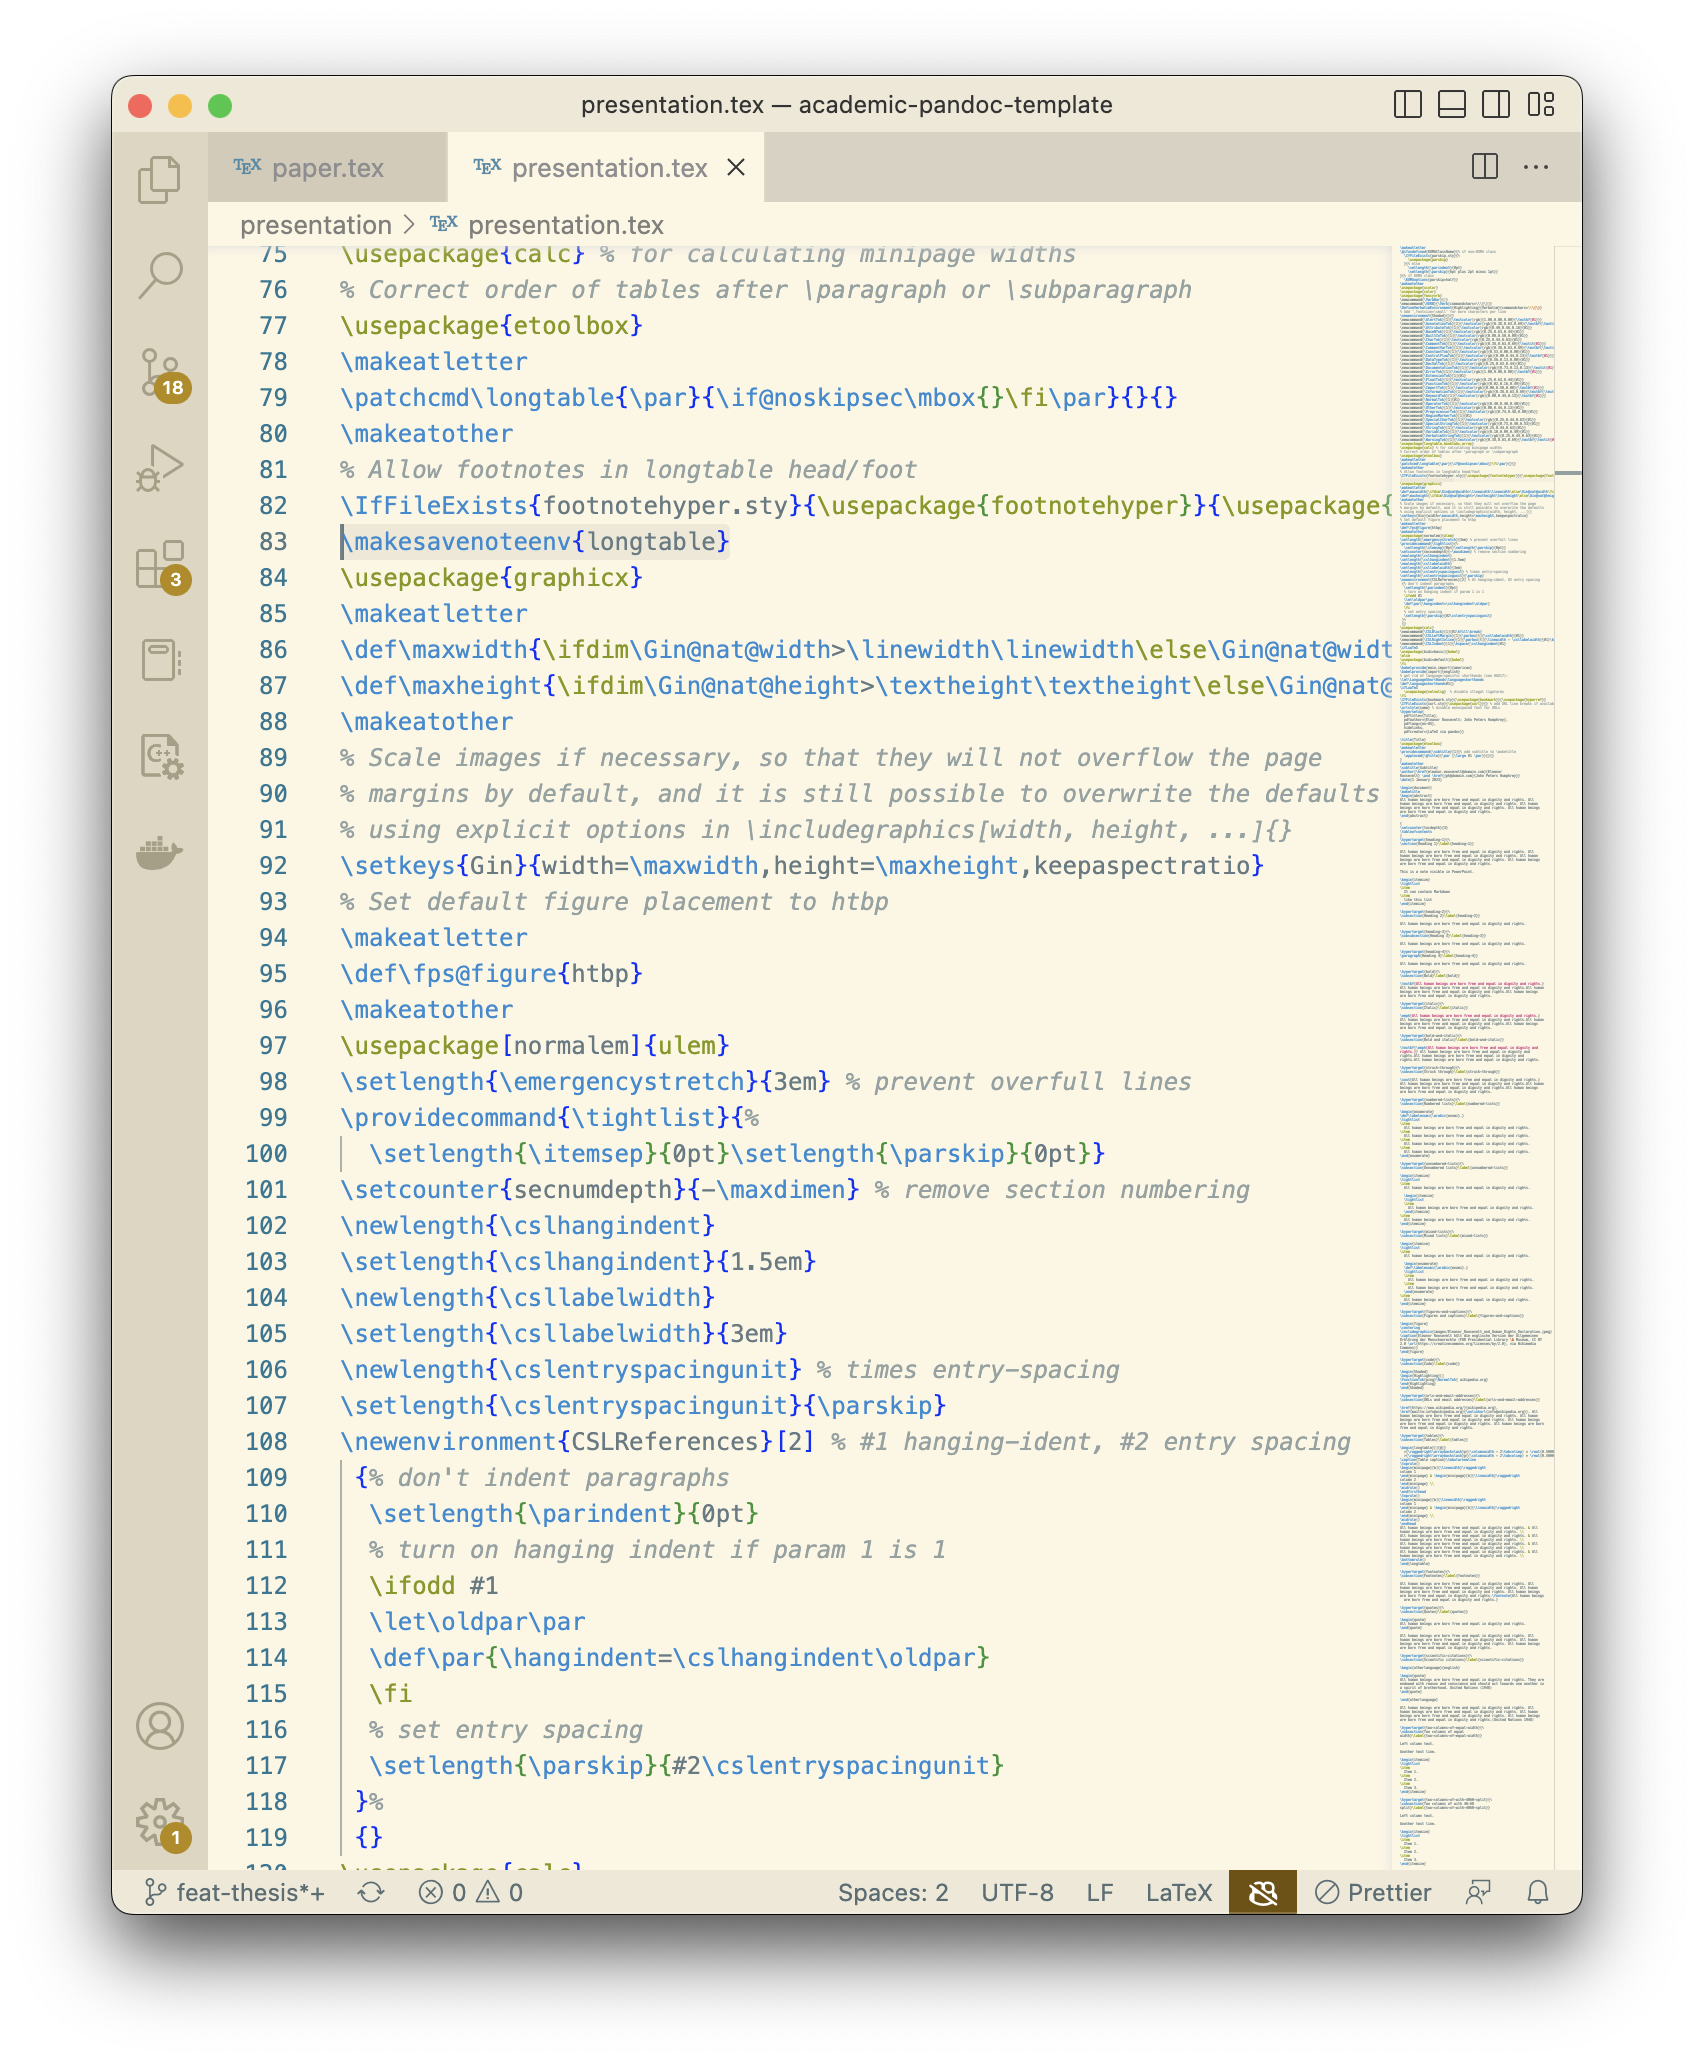Image resolution: width=1694 pixels, height=2062 pixels.
Task: Toggle bottom panel layout
Action: coord(1451,104)
